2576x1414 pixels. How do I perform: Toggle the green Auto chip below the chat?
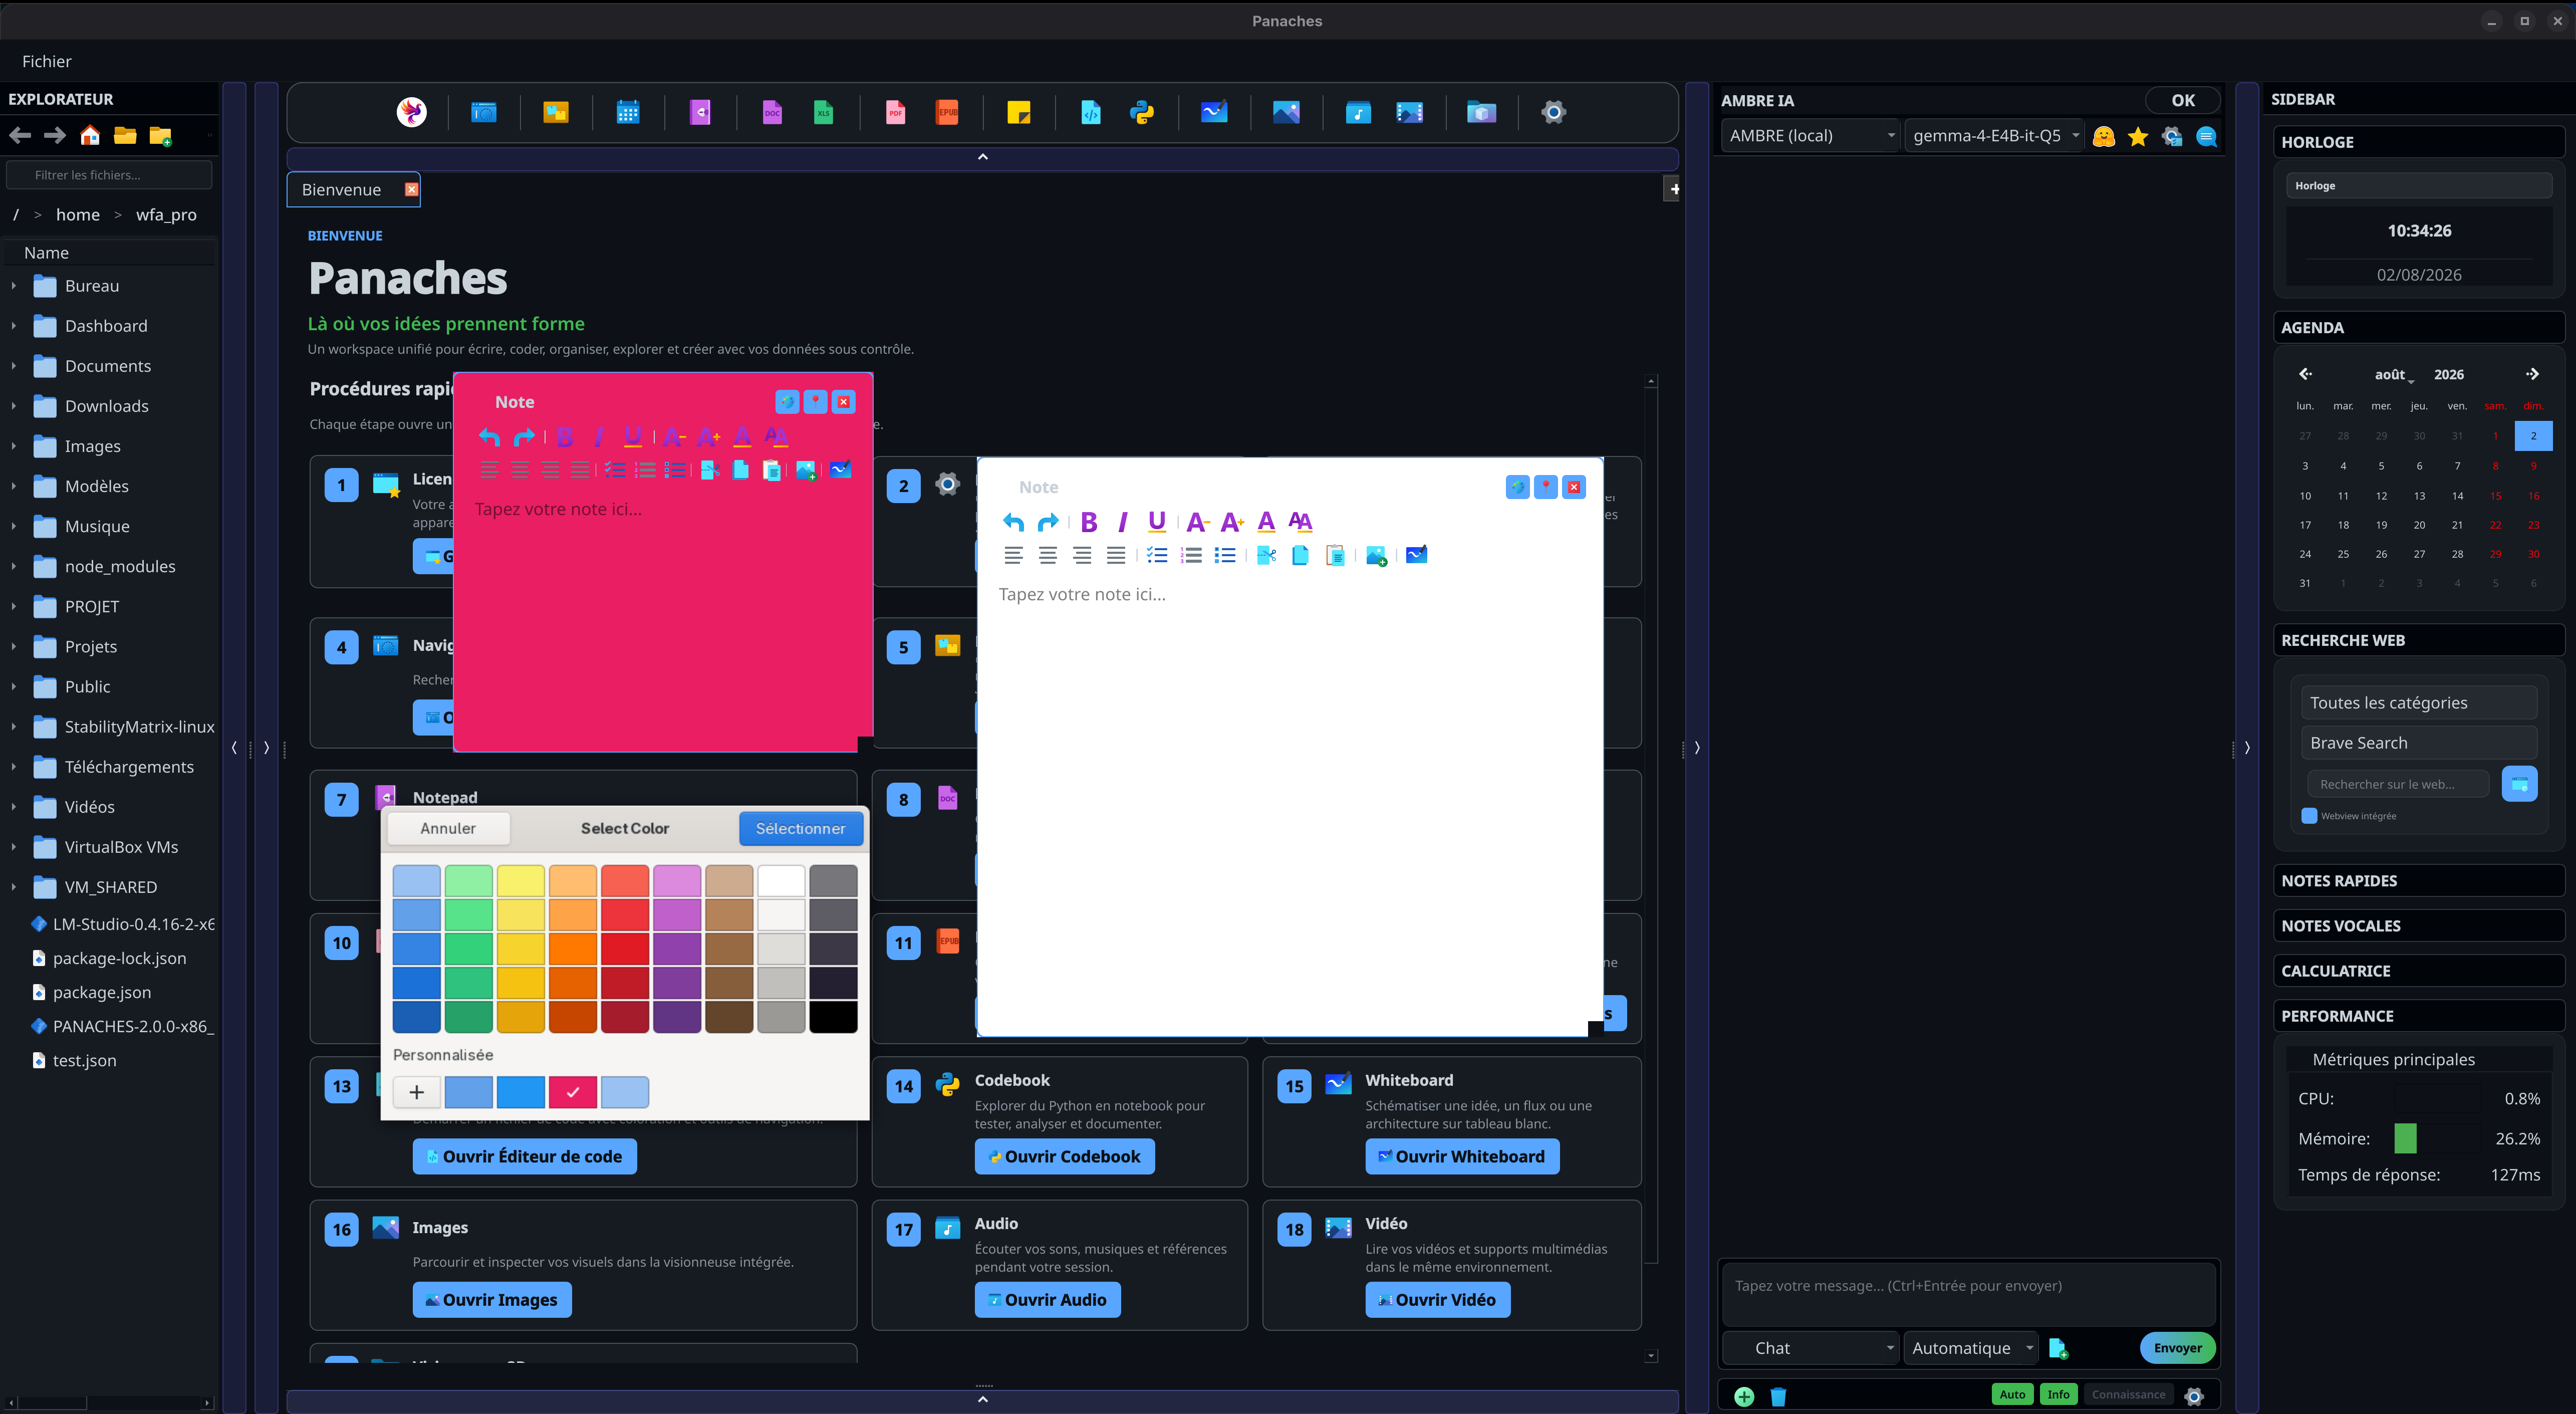coord(2013,1394)
